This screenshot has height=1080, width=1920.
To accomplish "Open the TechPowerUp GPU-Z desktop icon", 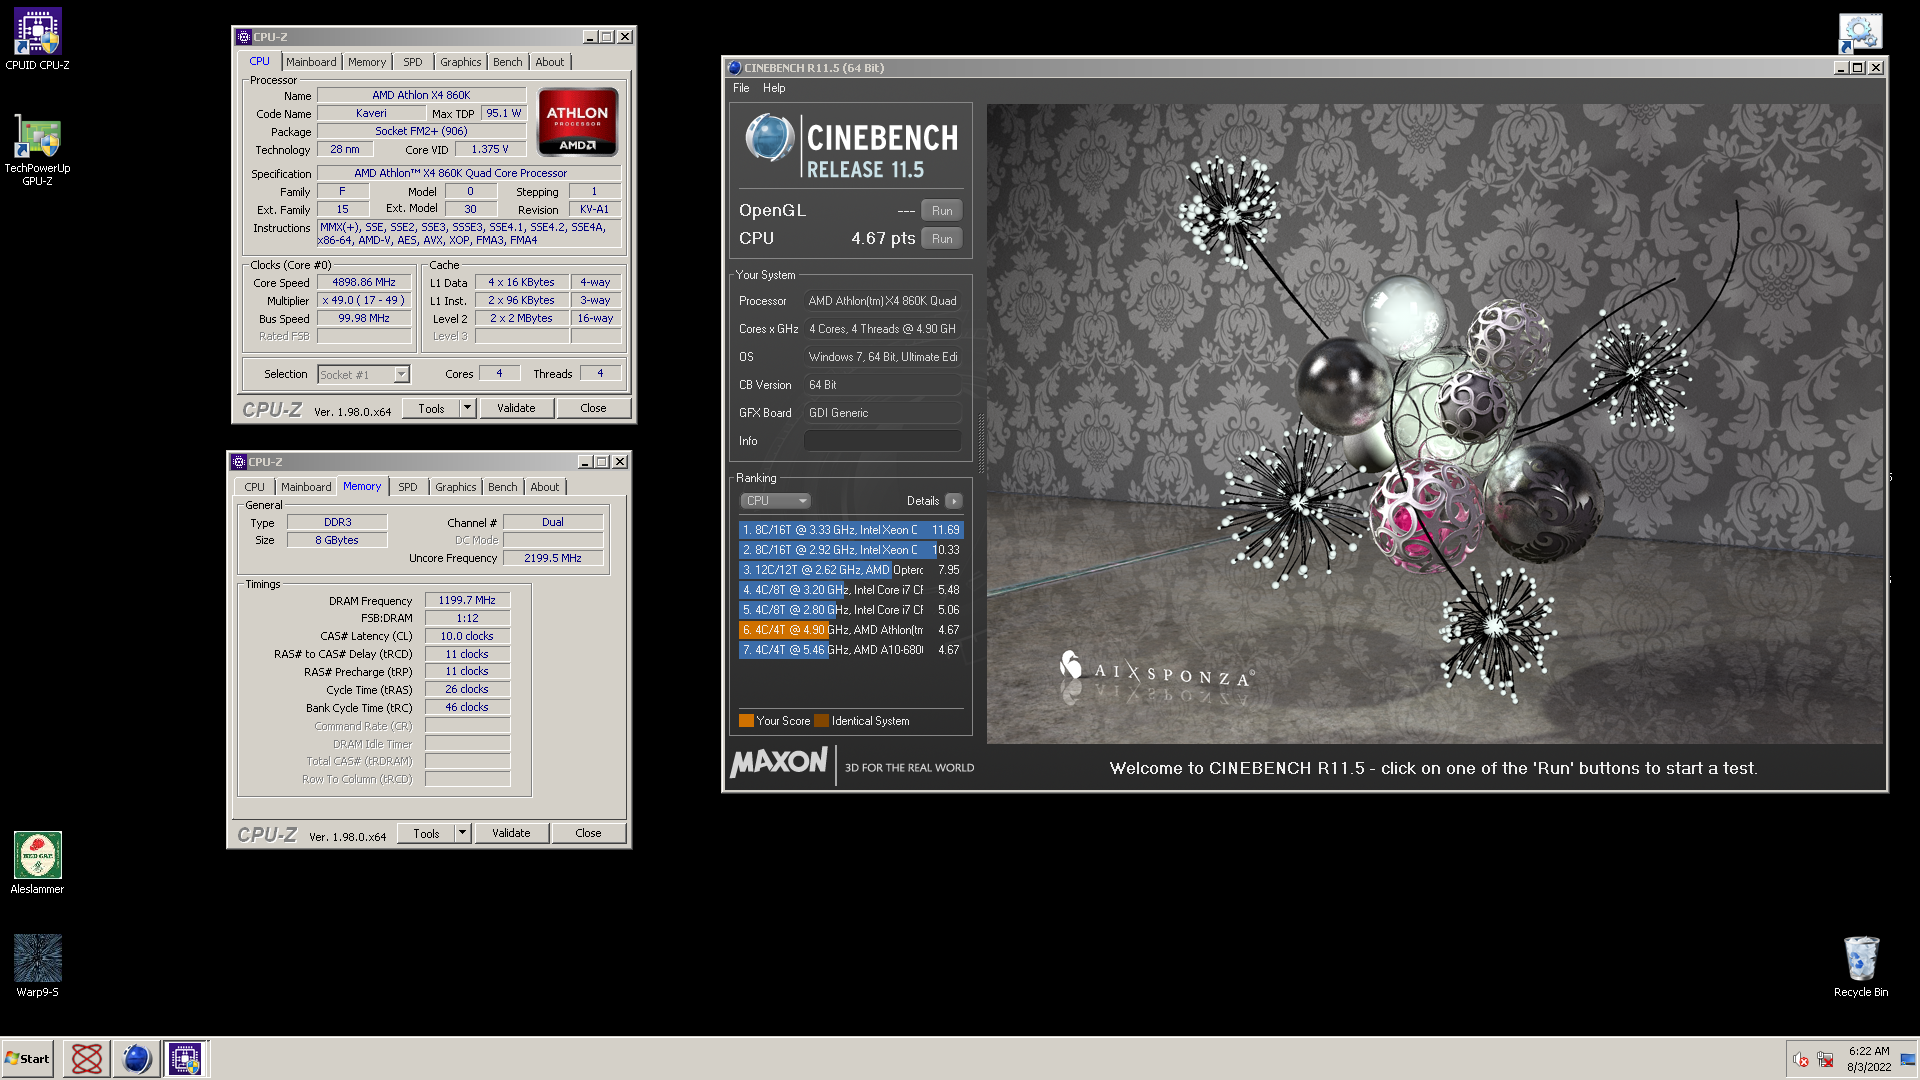I will [37, 150].
